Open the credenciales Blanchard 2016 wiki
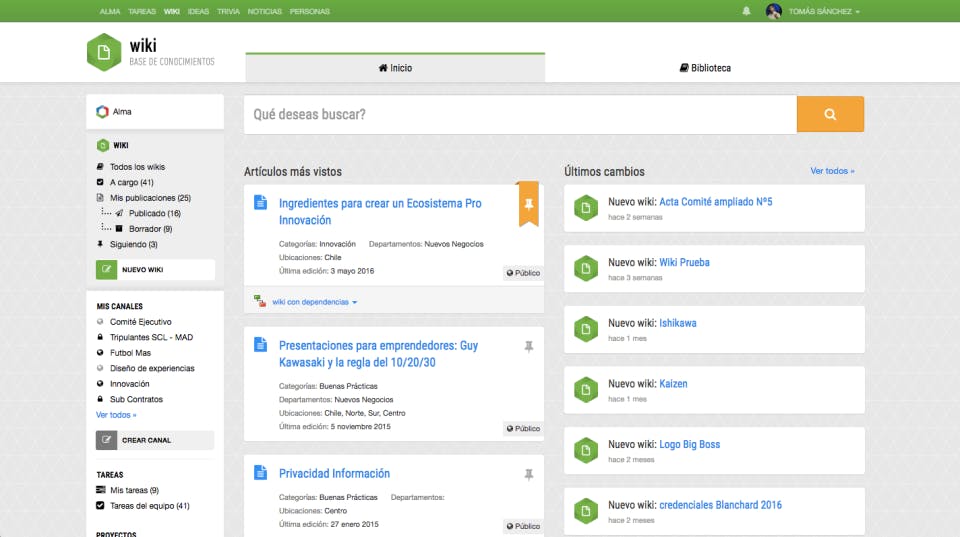960x537 pixels. 720,505
